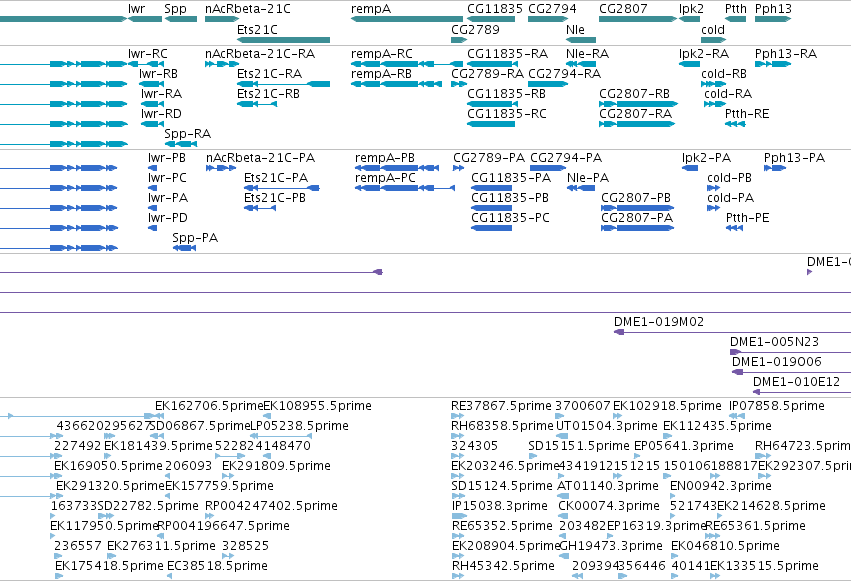Select the IP15038.3prime EST
This screenshot has width=851, height=581.
click(459, 516)
